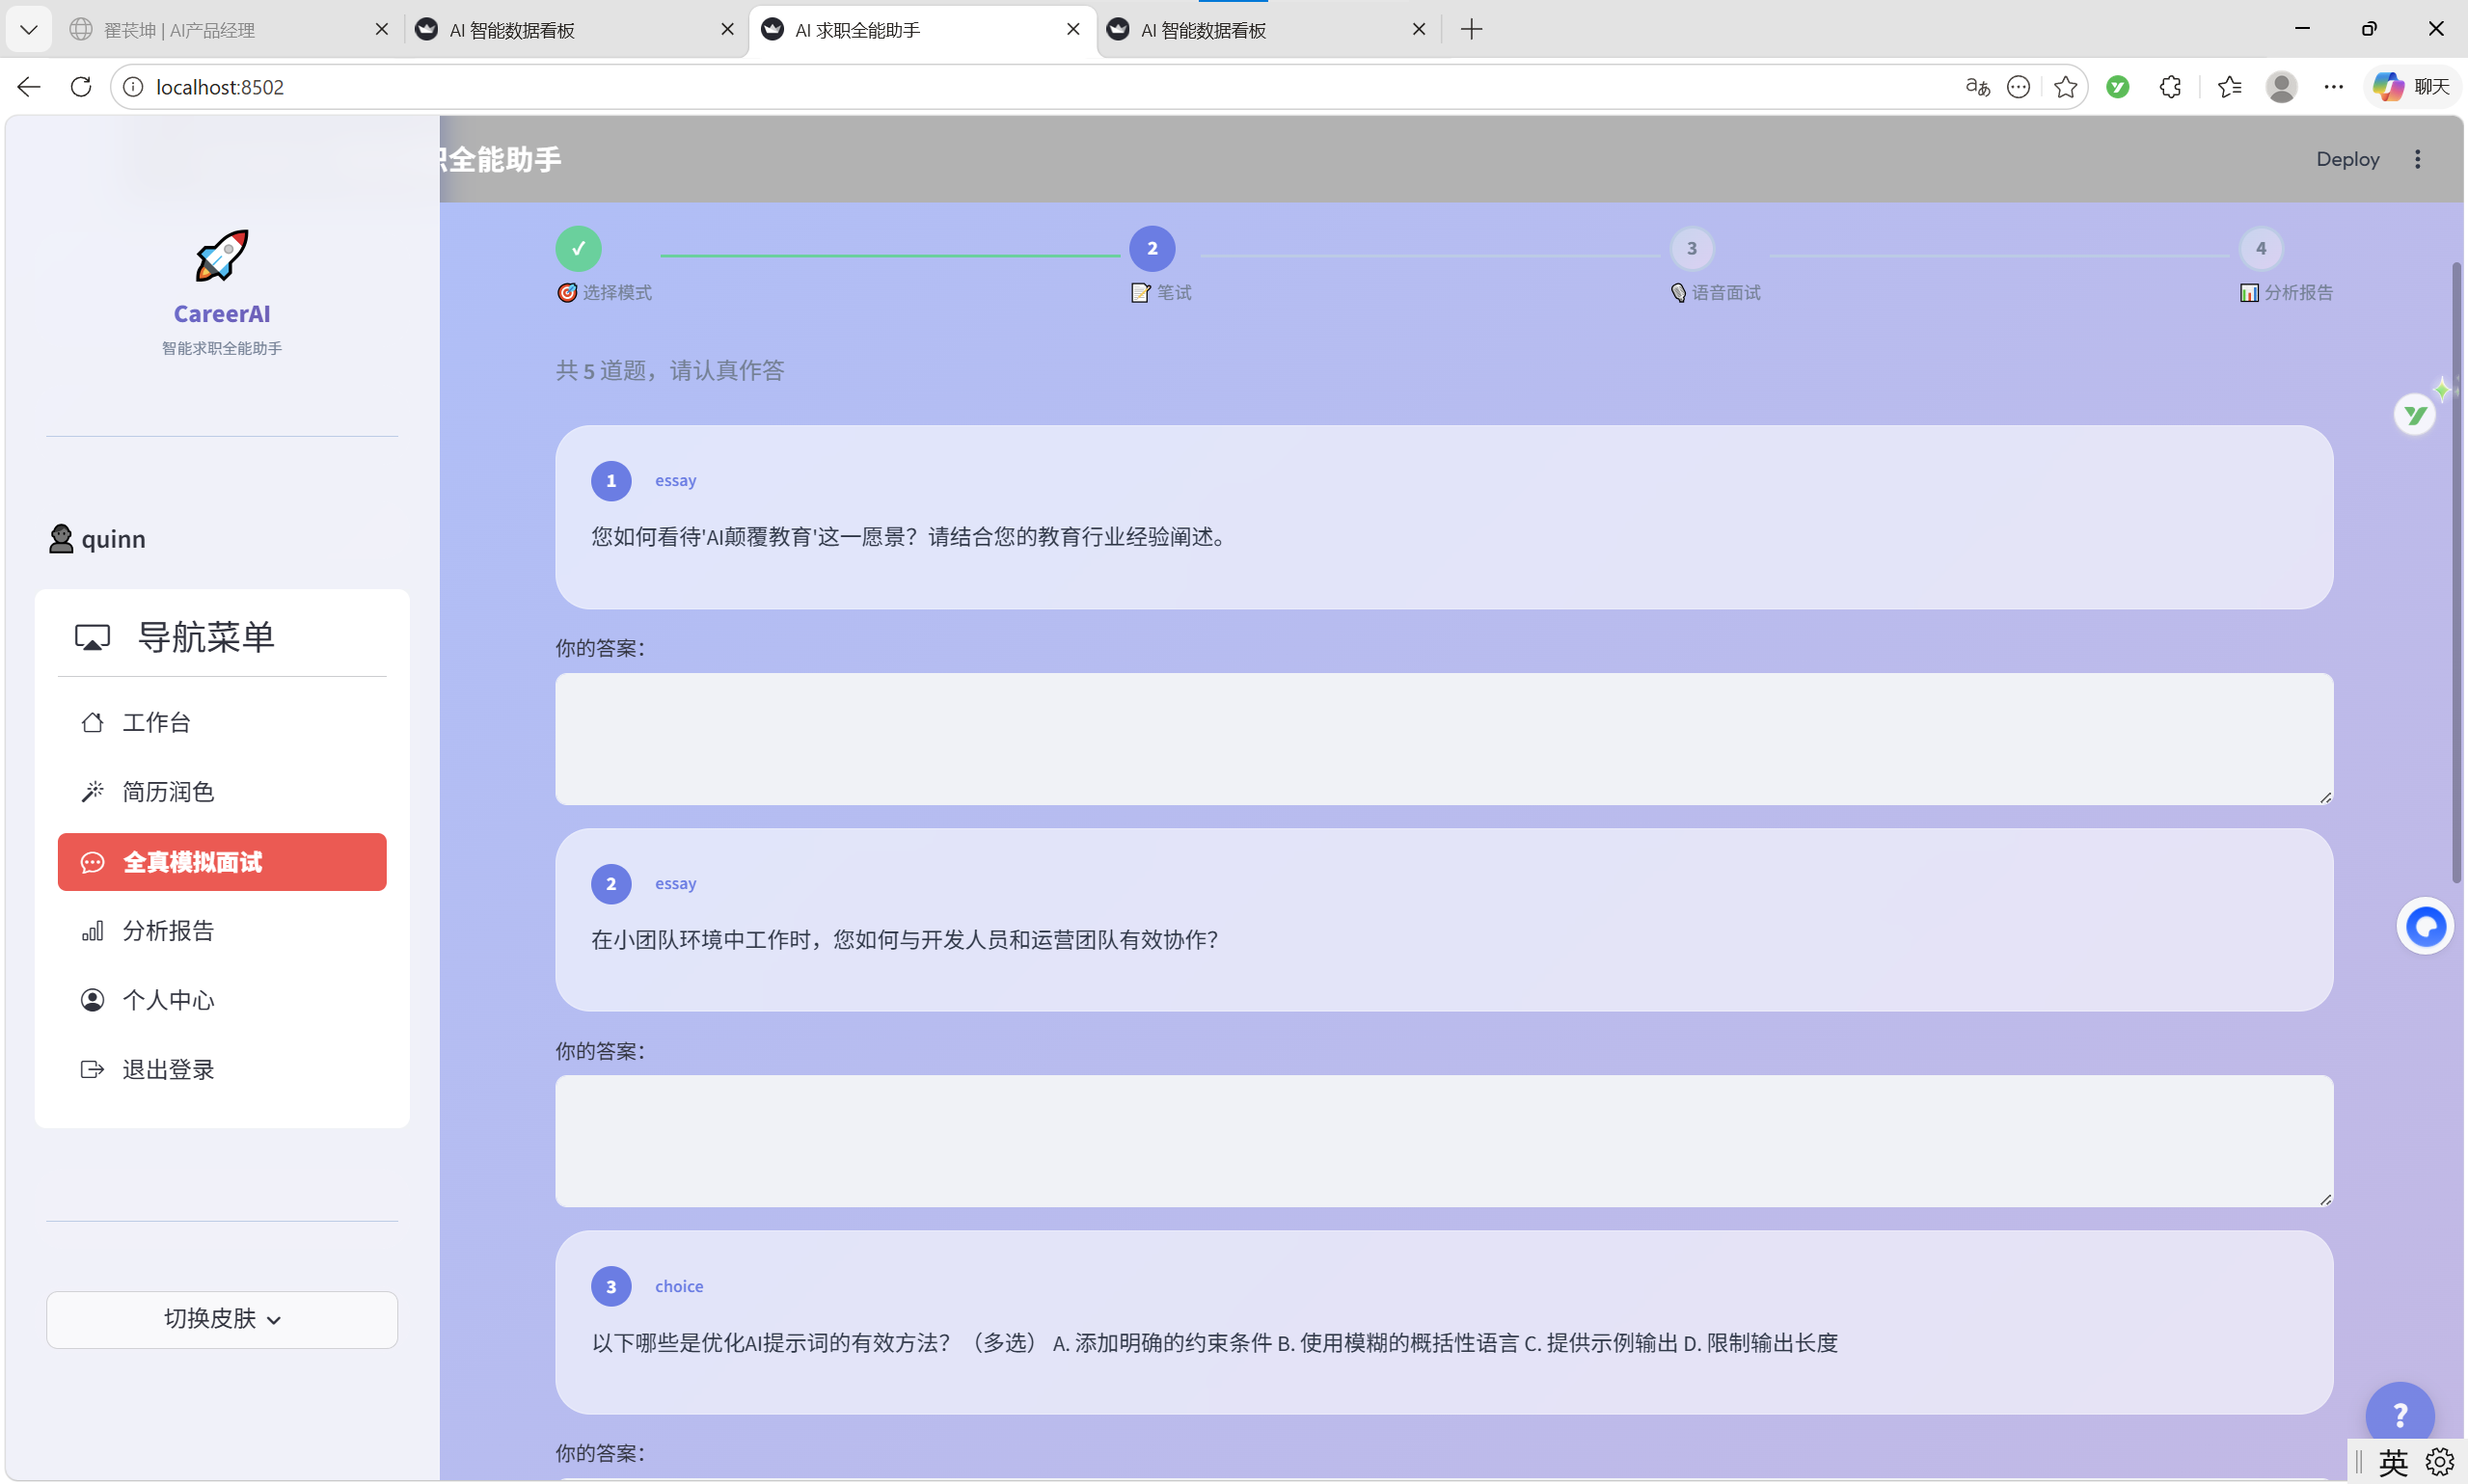This screenshot has width=2468, height=1484.
Task: Open the floating question mark help button
Action: tap(2400, 1413)
